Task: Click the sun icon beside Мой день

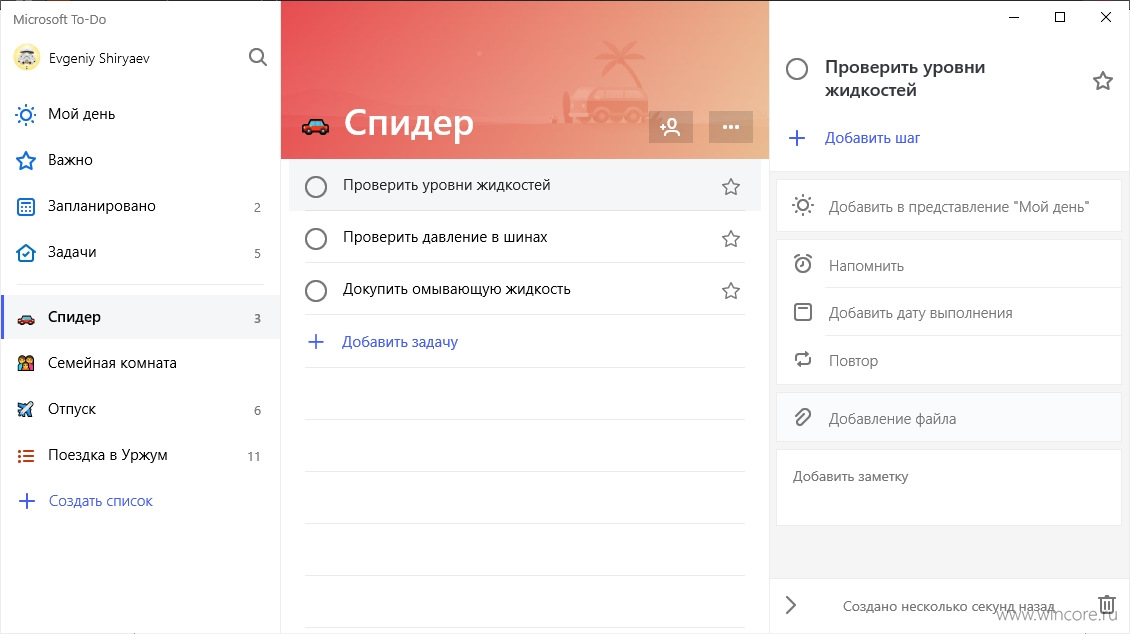Action: [x=26, y=115]
